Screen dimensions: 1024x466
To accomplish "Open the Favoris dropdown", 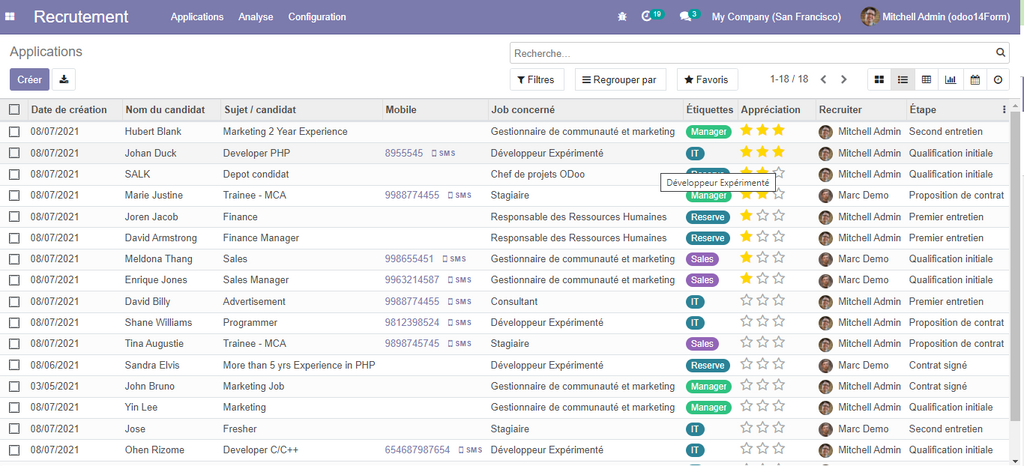I will [x=707, y=80].
